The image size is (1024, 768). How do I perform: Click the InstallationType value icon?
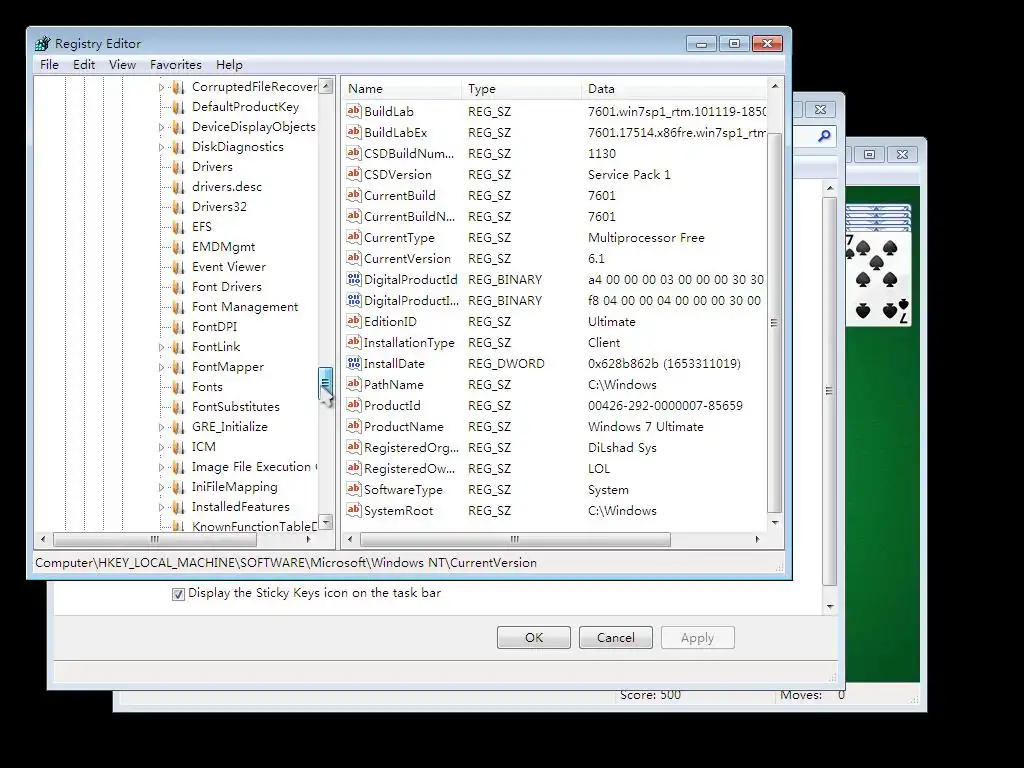pos(353,342)
